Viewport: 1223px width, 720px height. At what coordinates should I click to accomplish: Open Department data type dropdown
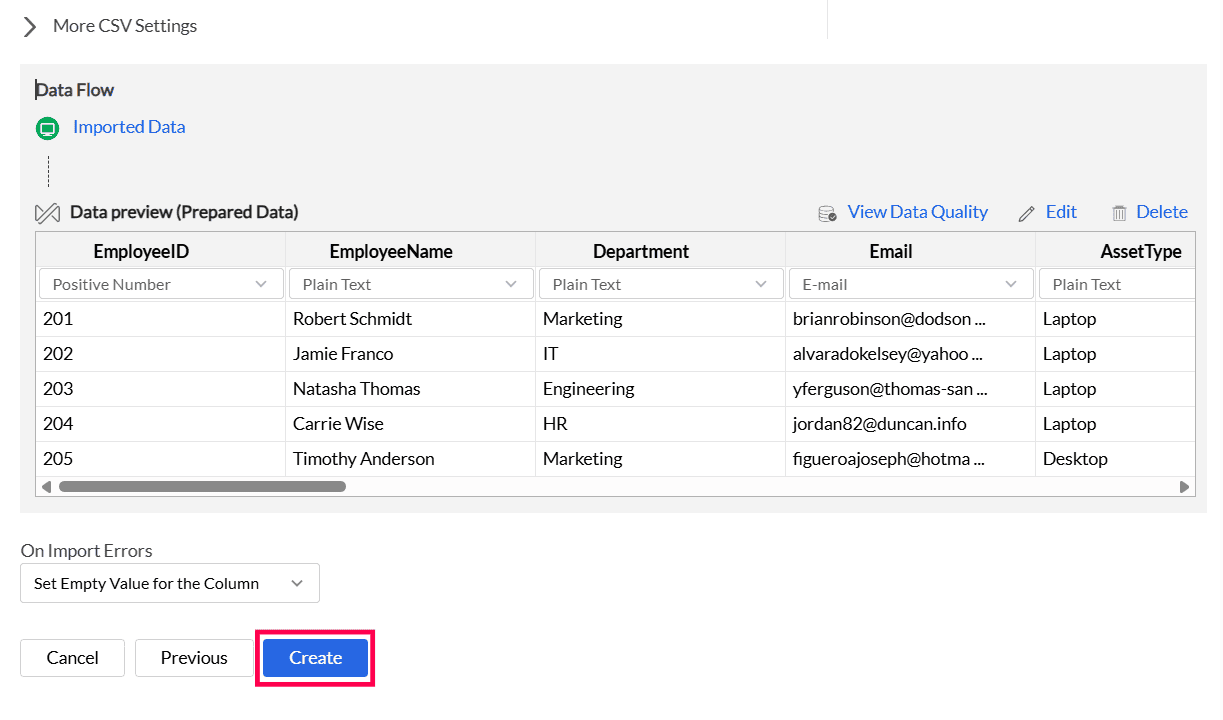660,285
